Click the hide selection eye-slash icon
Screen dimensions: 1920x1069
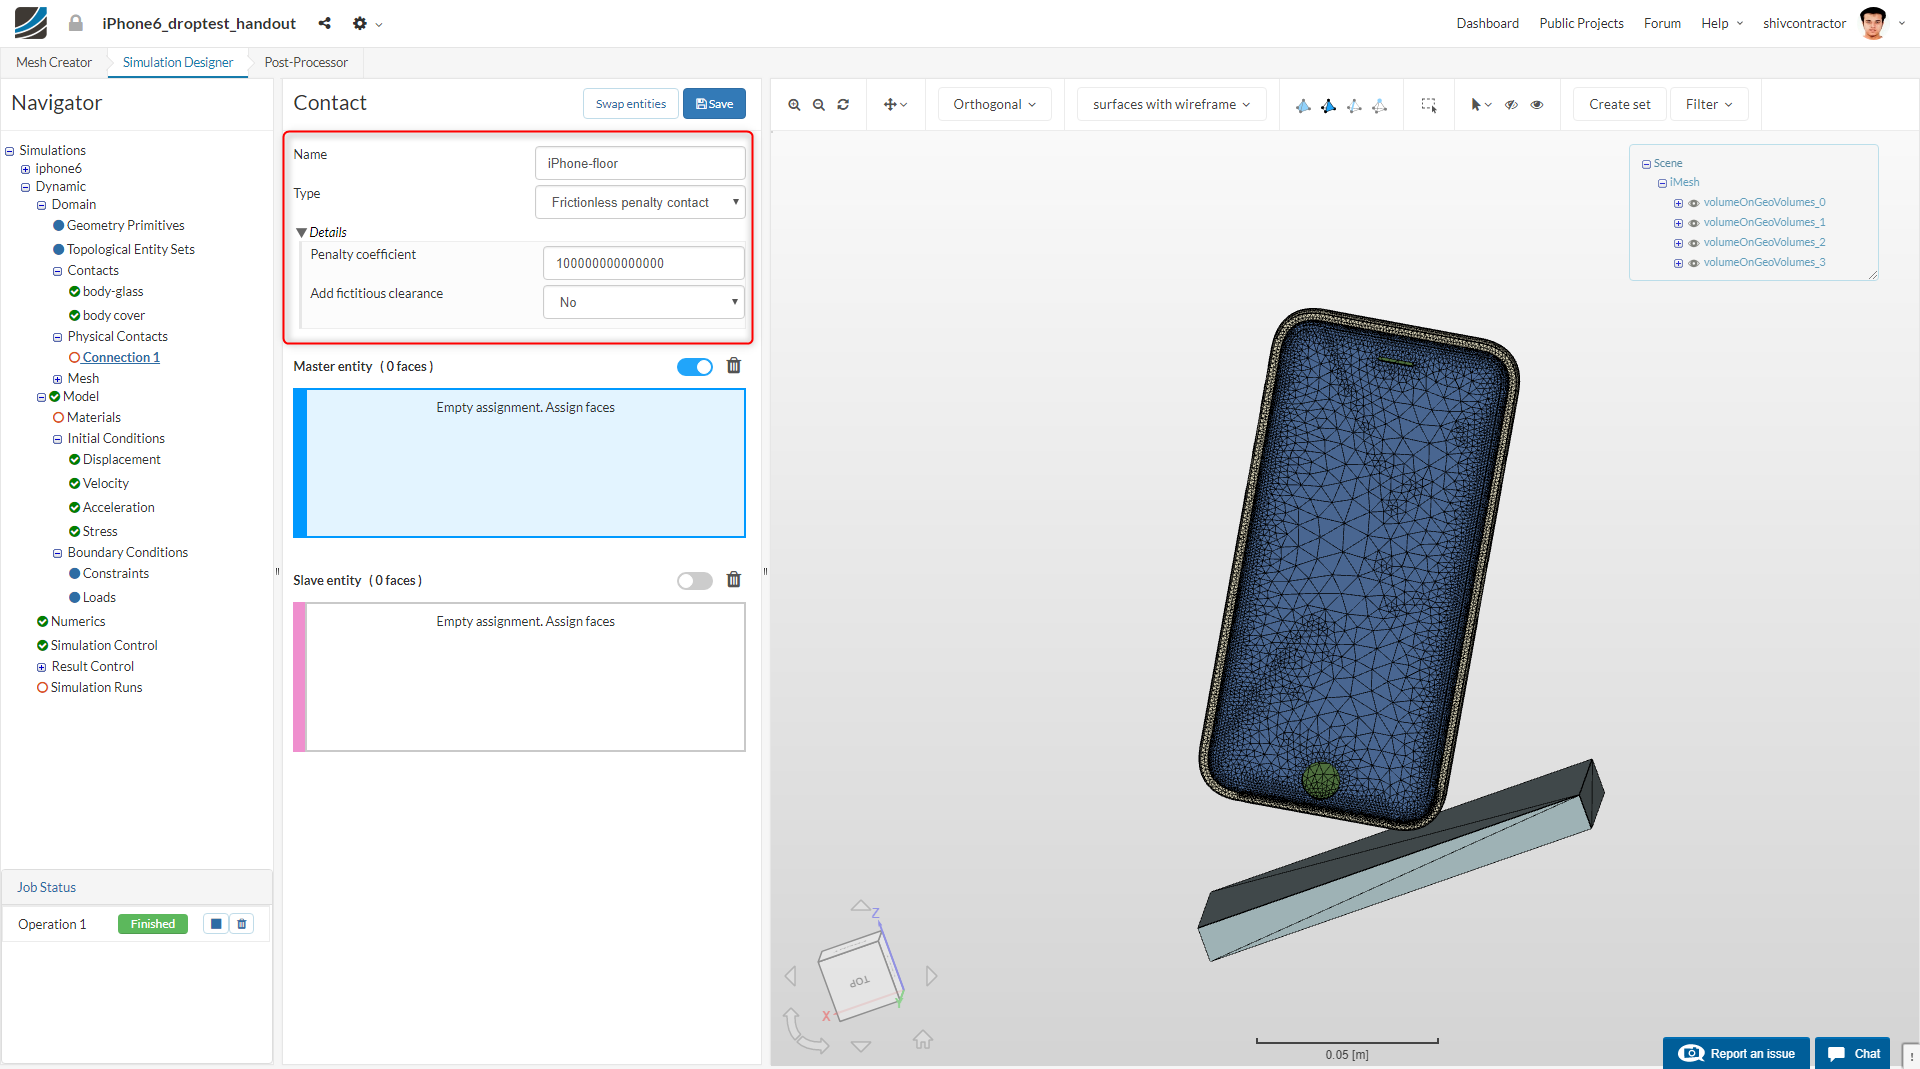1511,104
